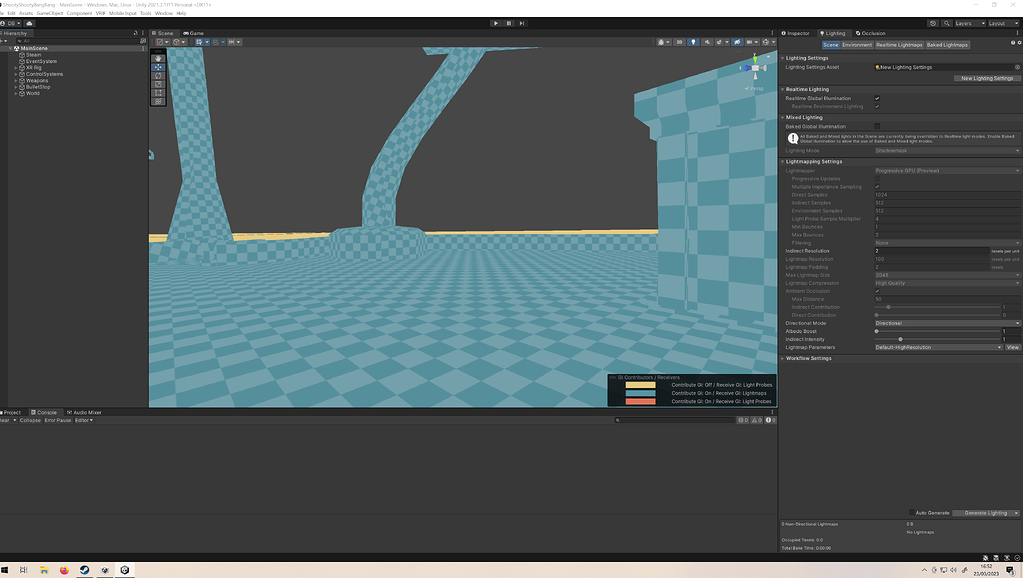Viewport: 1023px width, 578px height.
Task: Expand the Workflow Settings section
Action: point(808,358)
